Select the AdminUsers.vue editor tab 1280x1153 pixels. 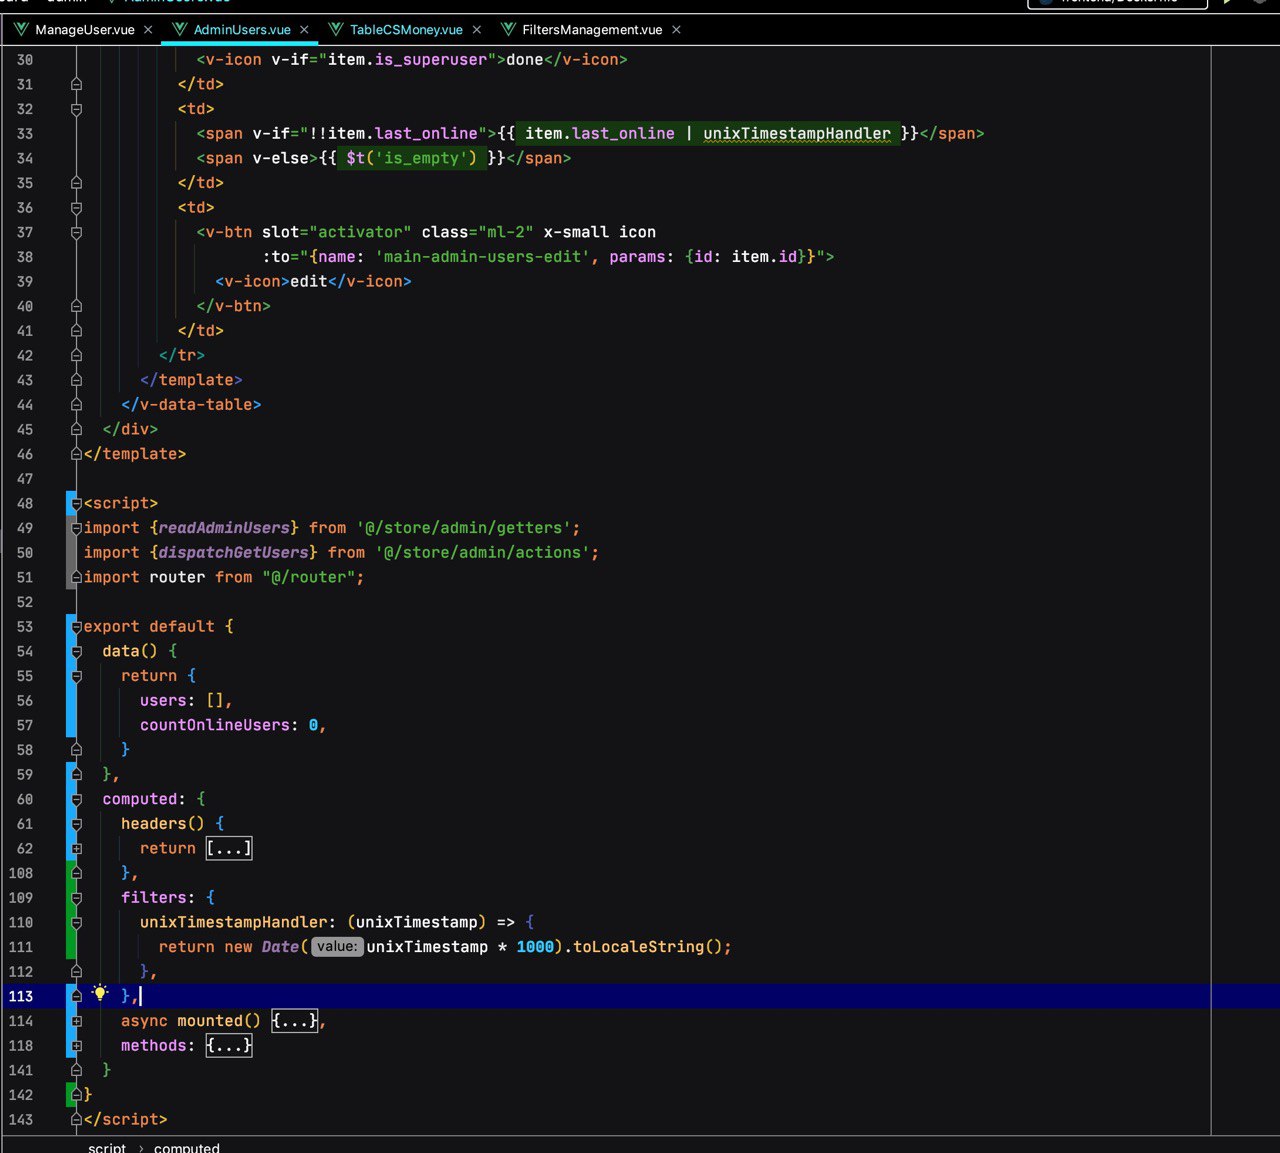pos(242,30)
